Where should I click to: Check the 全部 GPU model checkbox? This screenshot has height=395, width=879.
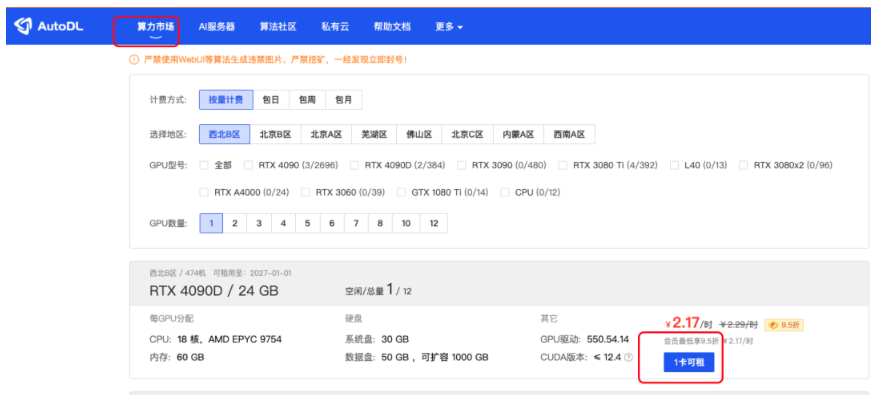tap(204, 165)
